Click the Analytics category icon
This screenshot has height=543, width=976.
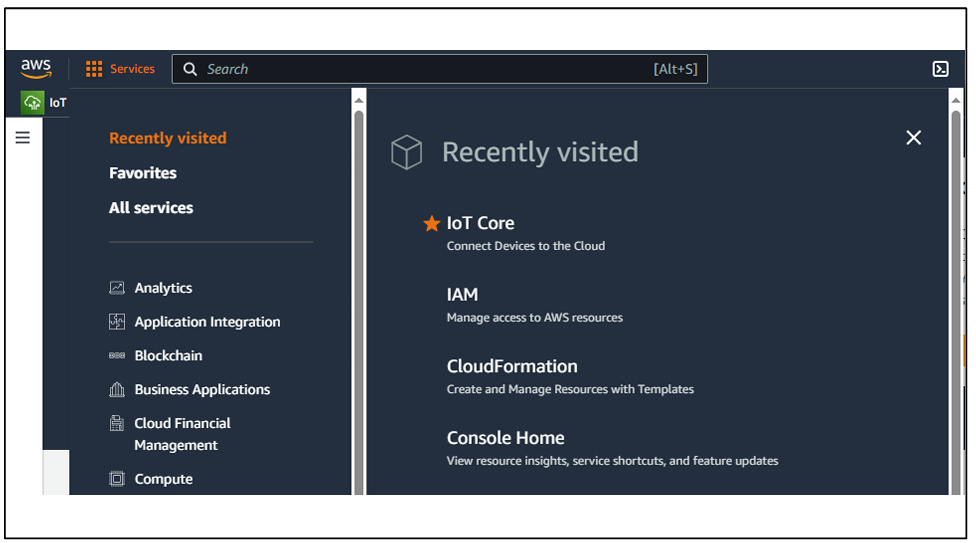click(x=117, y=288)
